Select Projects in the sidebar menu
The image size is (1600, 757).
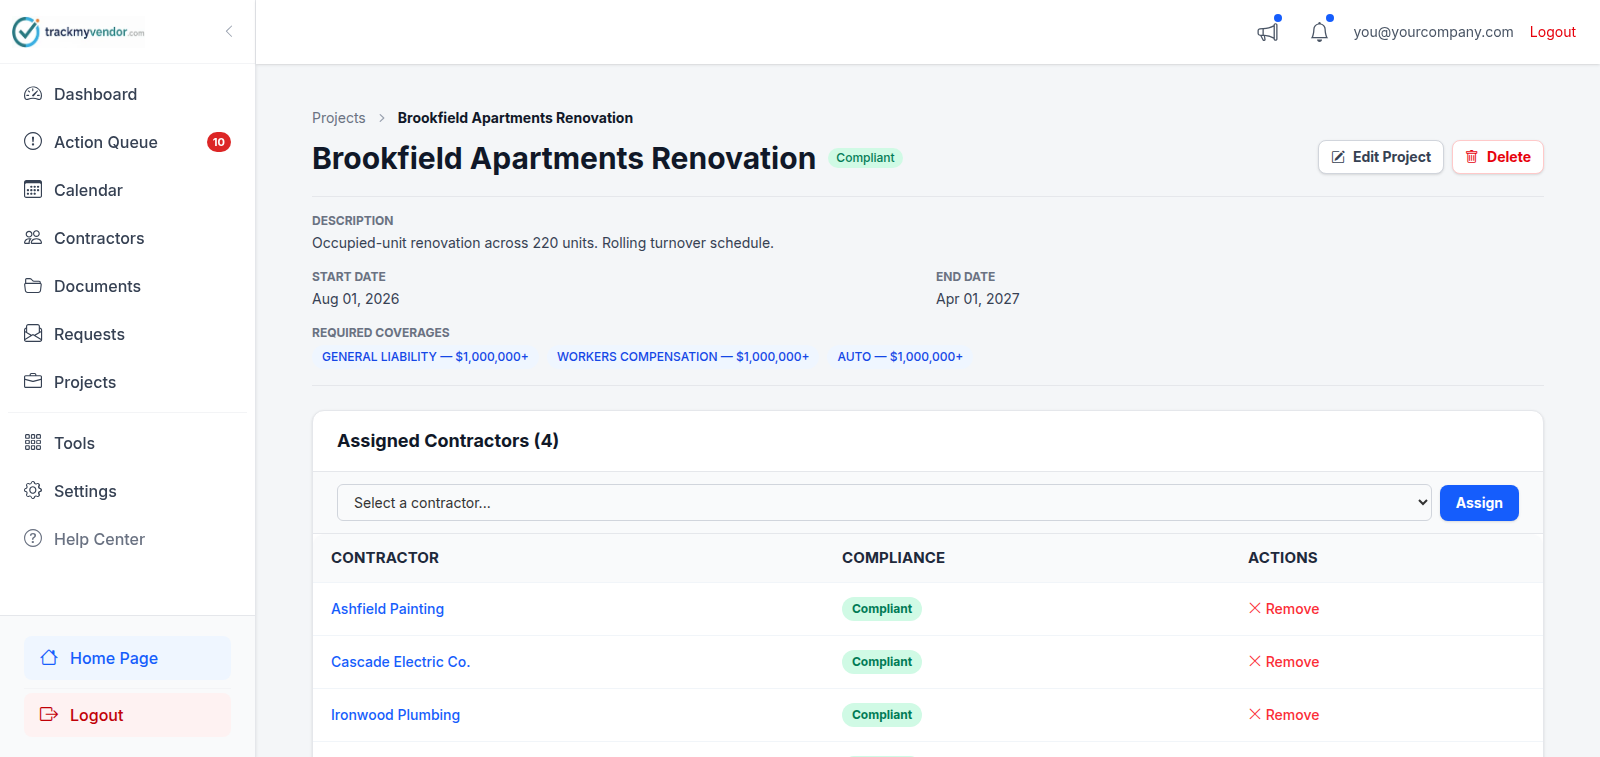(x=127, y=382)
